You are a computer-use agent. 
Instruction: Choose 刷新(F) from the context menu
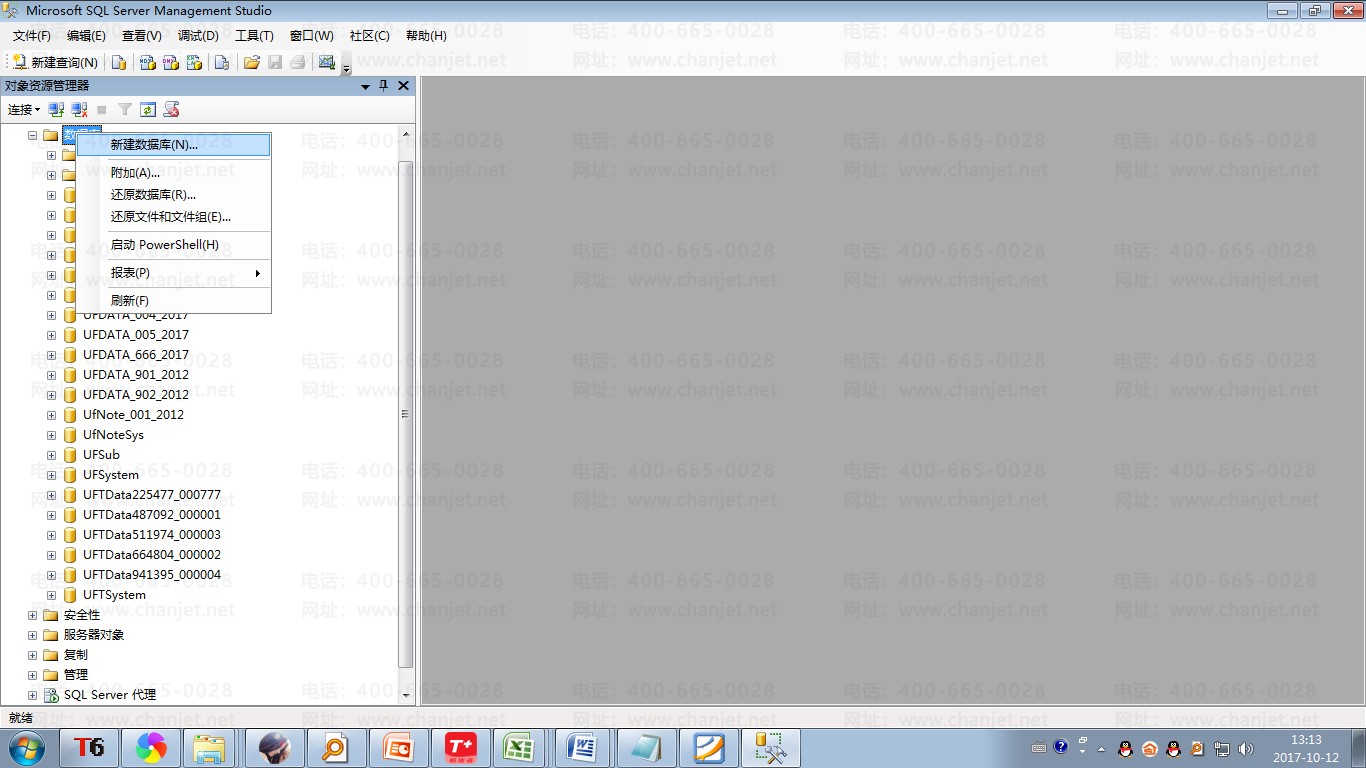tap(174, 301)
